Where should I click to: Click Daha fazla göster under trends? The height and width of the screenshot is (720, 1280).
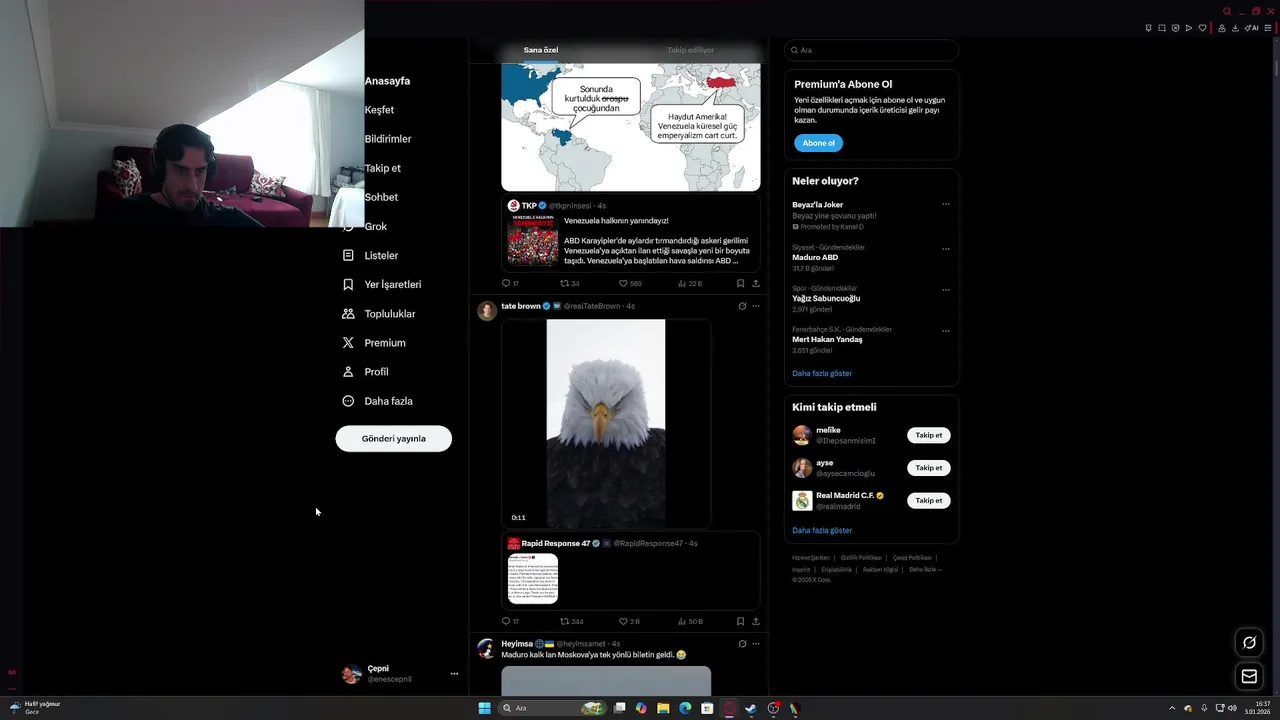point(822,373)
